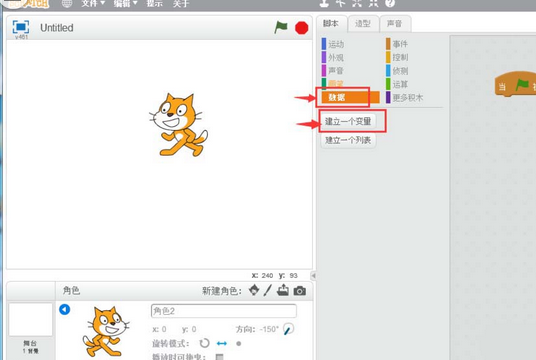The image size is (536, 360).
Task: Click the globe language icon
Action: pos(67,3)
